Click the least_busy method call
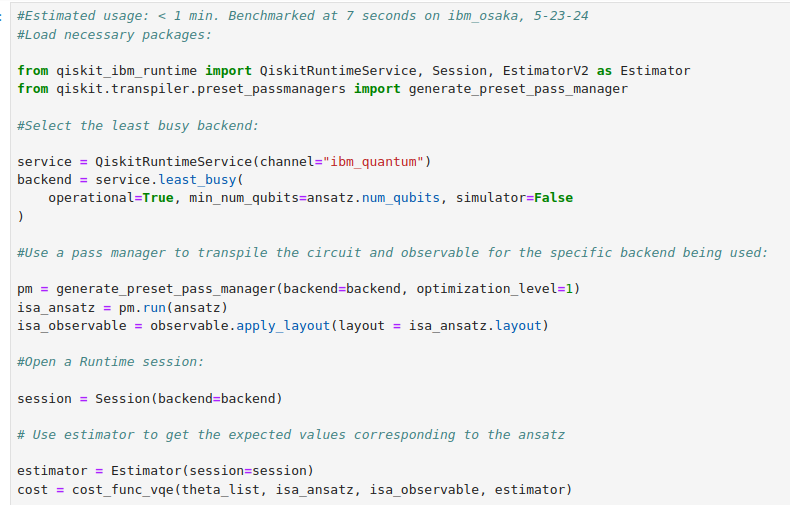Viewport: 790px width, 505px height. tap(197, 180)
